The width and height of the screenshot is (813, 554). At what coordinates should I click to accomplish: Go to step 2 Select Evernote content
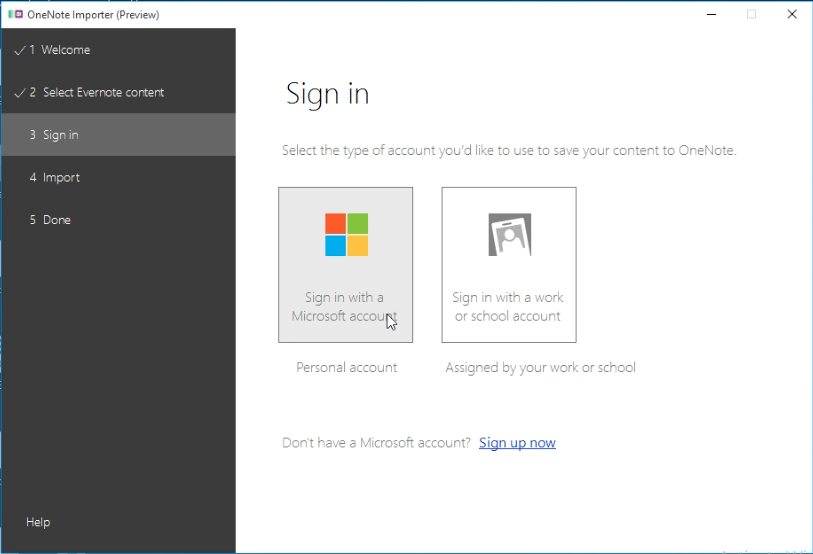point(118,92)
